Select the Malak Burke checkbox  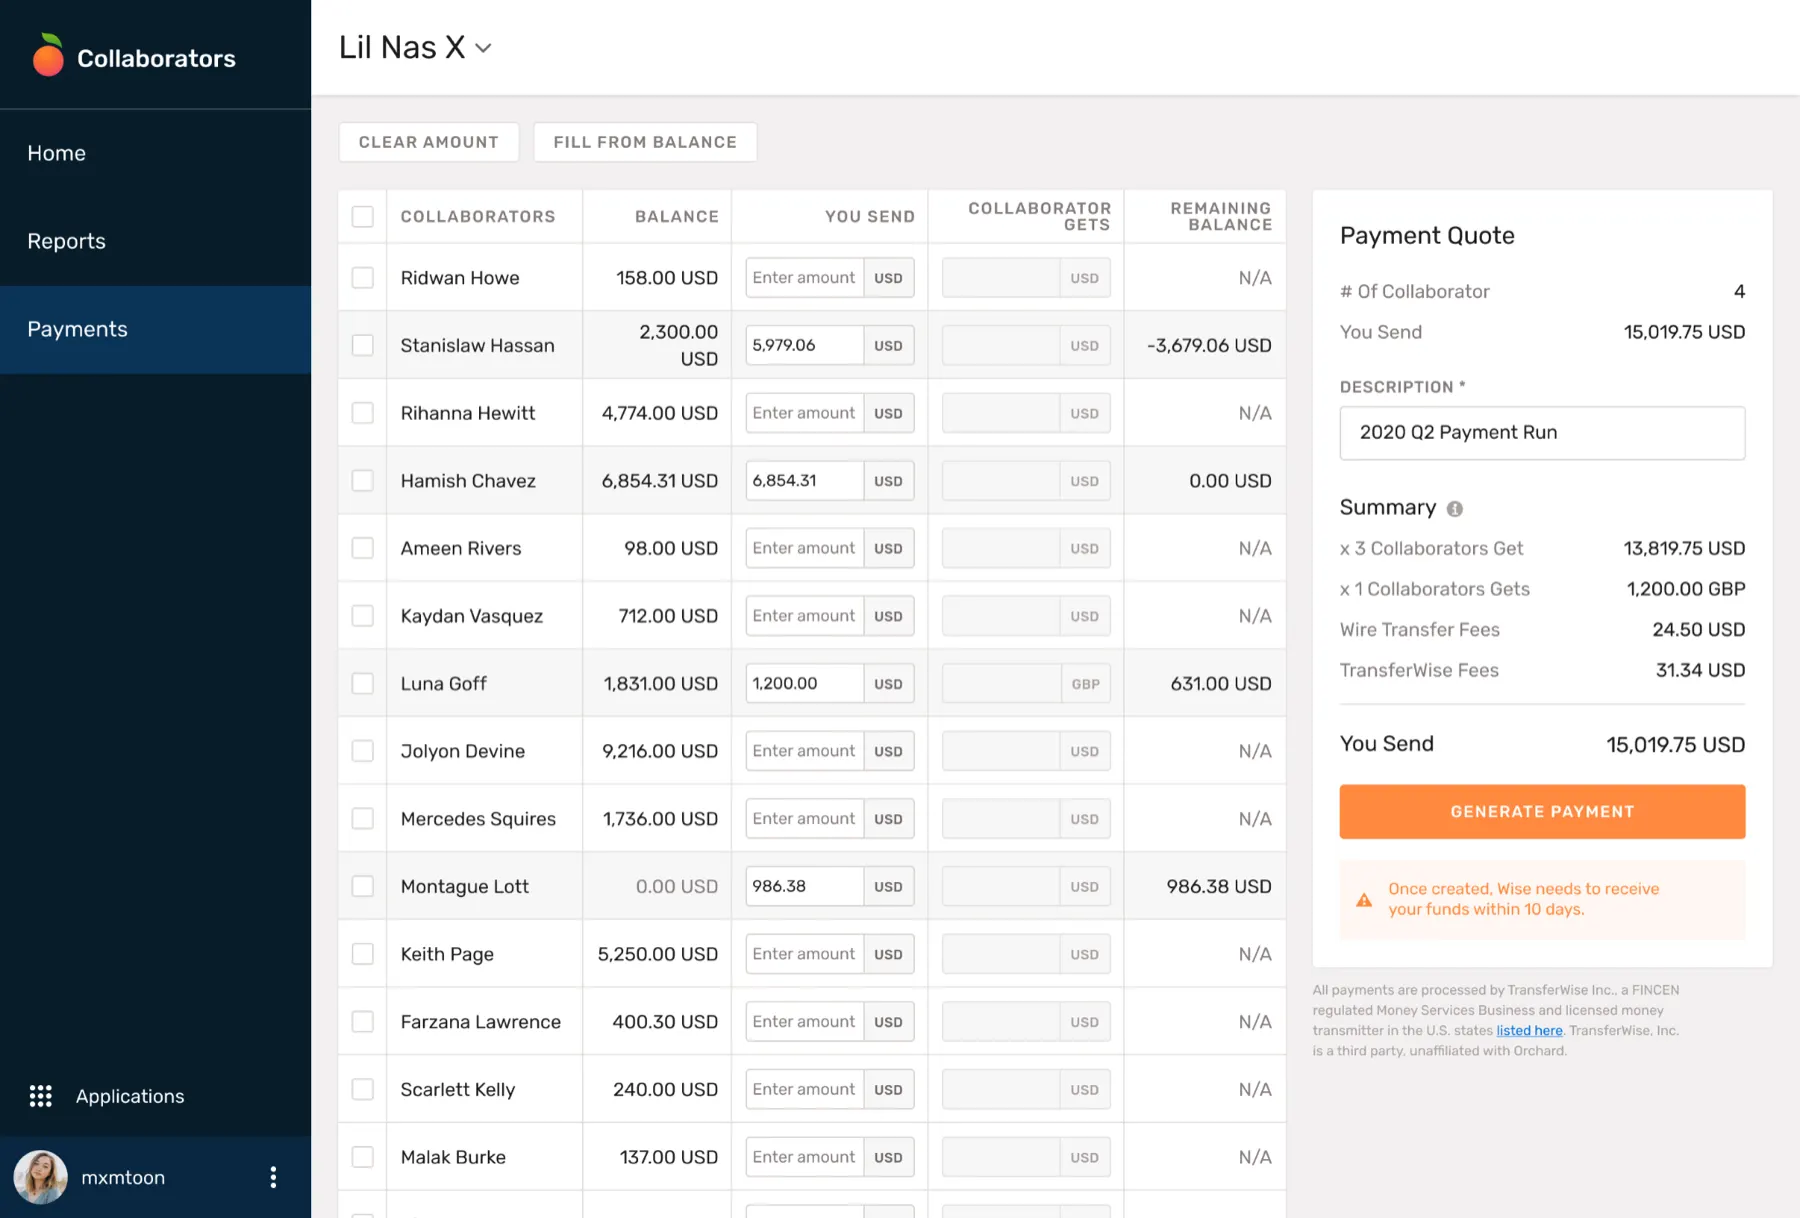363,1157
